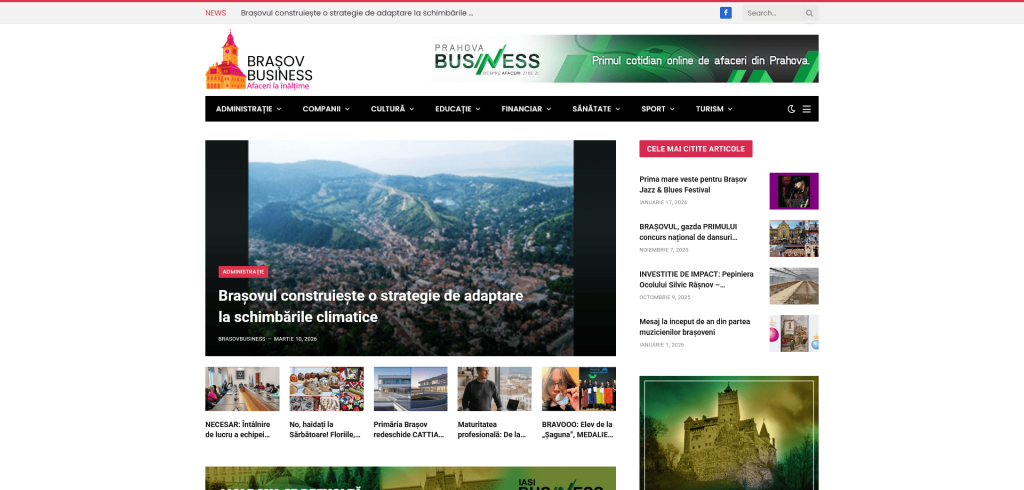1024x490 pixels.
Task: Open the Turism menu item
Action: (x=709, y=109)
